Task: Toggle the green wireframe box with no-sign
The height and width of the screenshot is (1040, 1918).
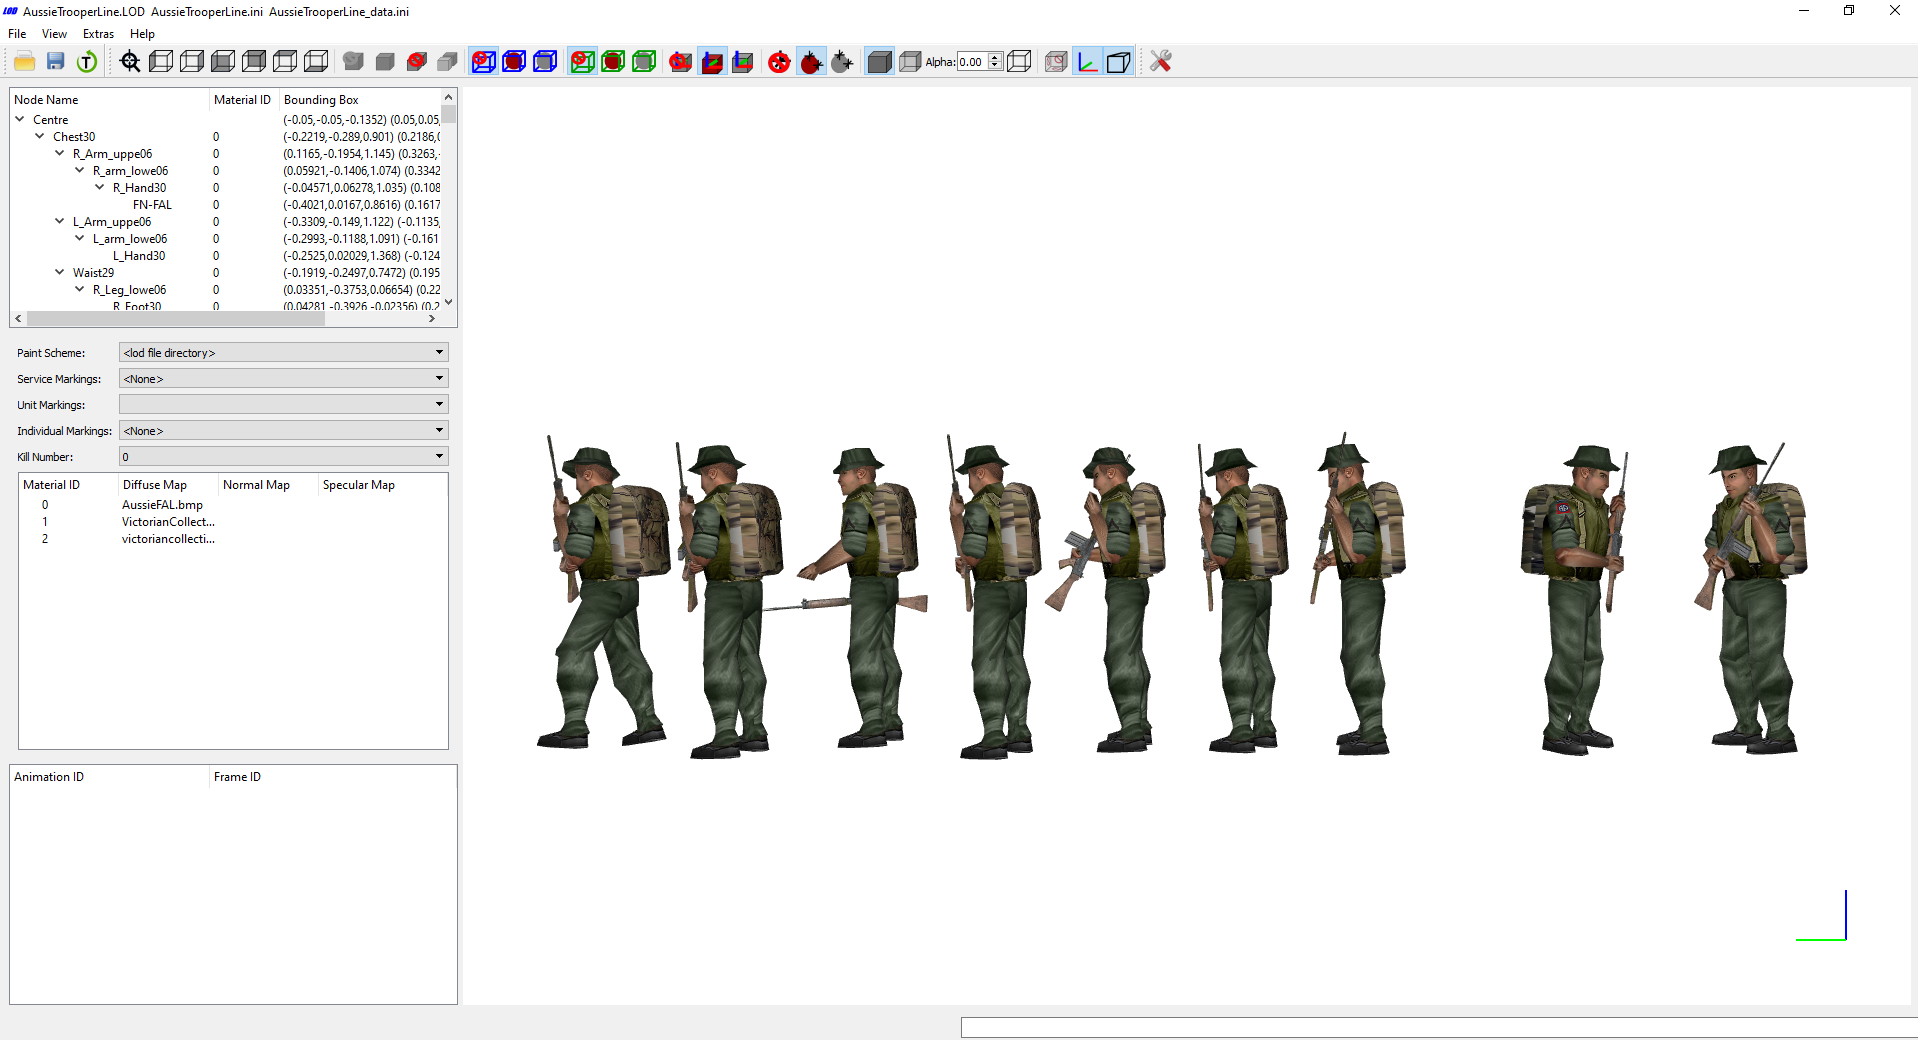Action: (x=582, y=62)
